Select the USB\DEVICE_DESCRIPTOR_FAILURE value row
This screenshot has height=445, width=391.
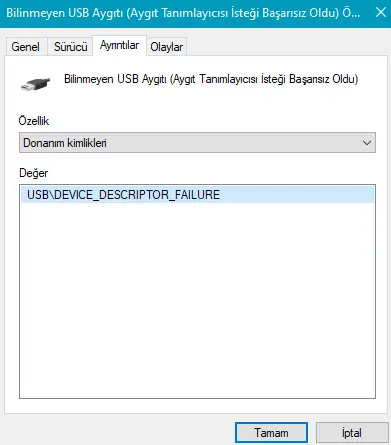coord(197,195)
